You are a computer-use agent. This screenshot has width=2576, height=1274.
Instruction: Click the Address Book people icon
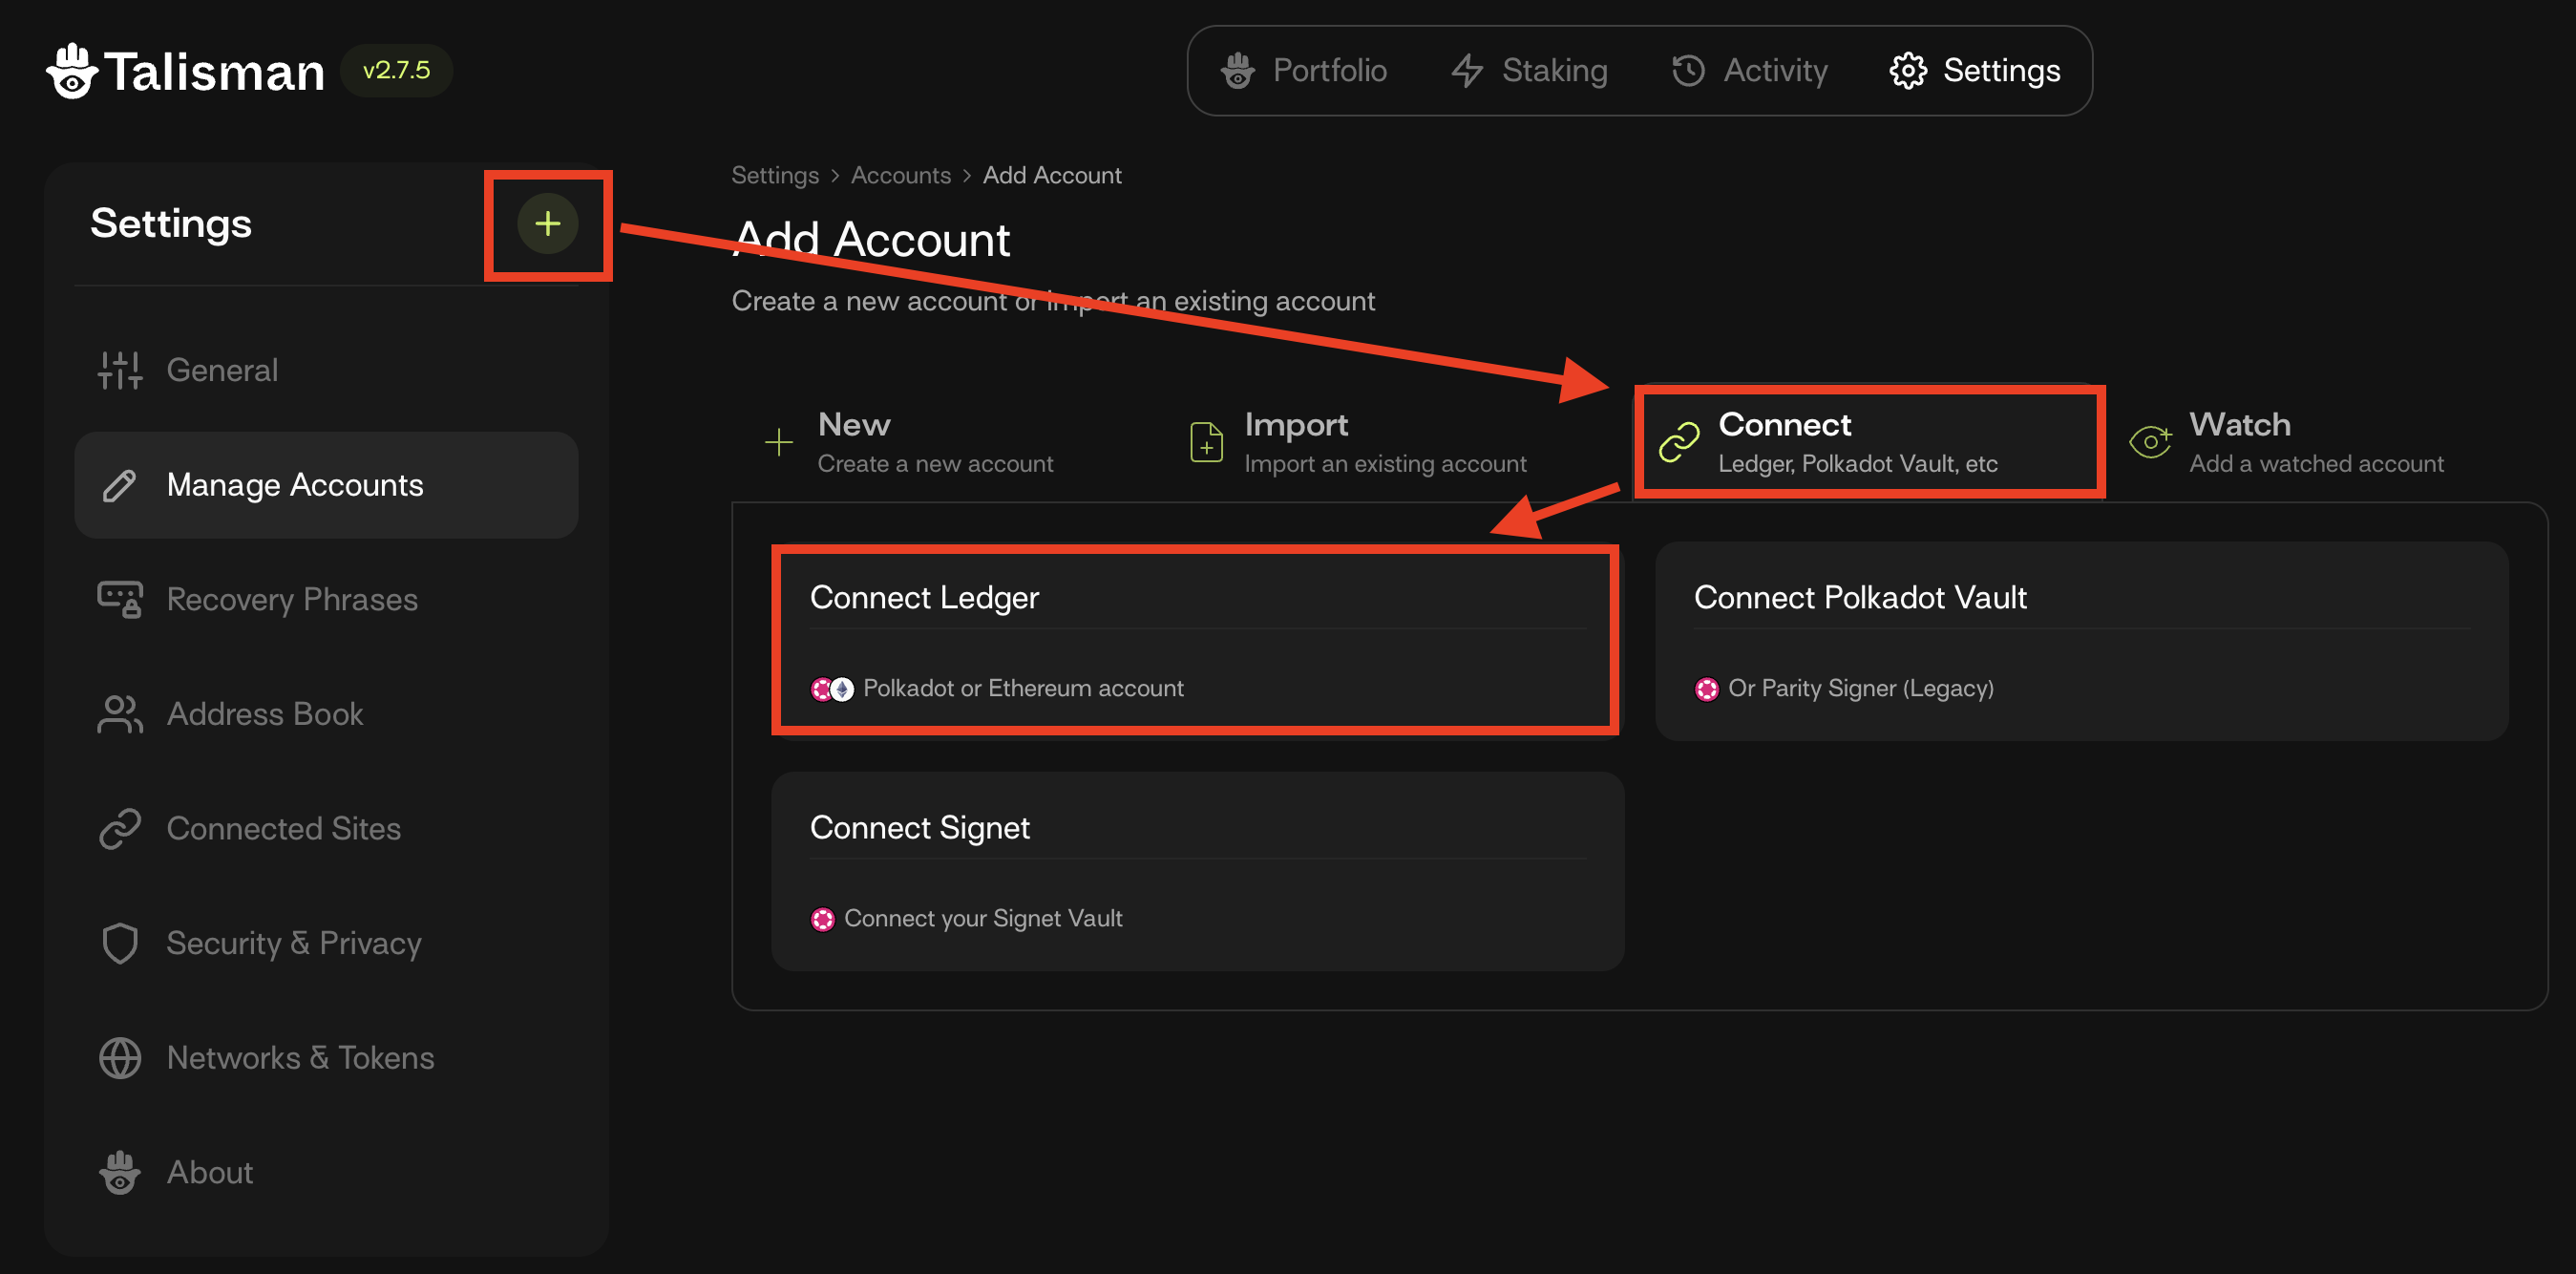pyautogui.click(x=120, y=714)
